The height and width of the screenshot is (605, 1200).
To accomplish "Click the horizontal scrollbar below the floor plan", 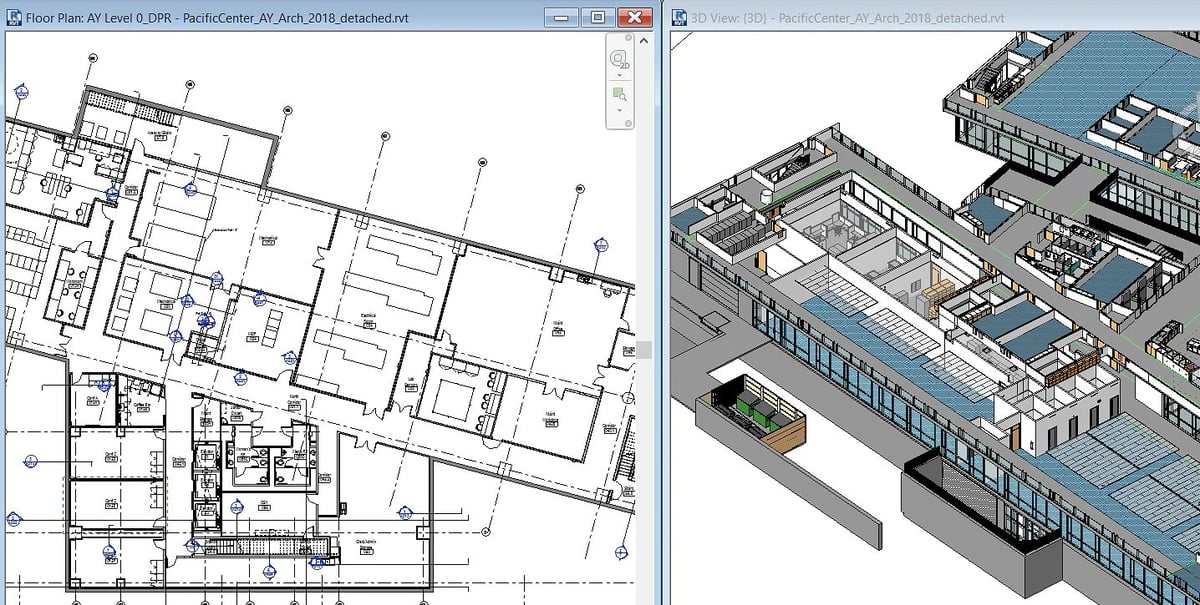I will pos(300,598).
